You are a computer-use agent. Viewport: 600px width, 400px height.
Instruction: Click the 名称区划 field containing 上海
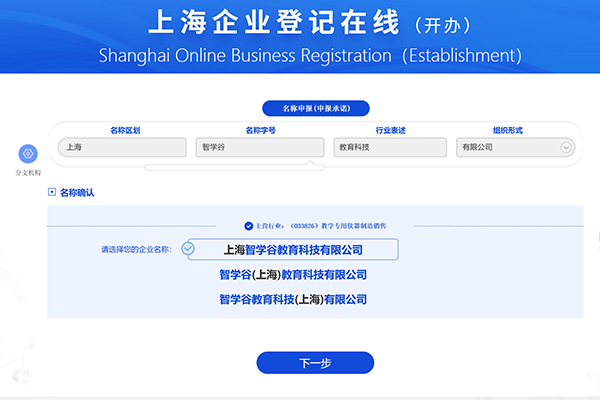click(122, 147)
